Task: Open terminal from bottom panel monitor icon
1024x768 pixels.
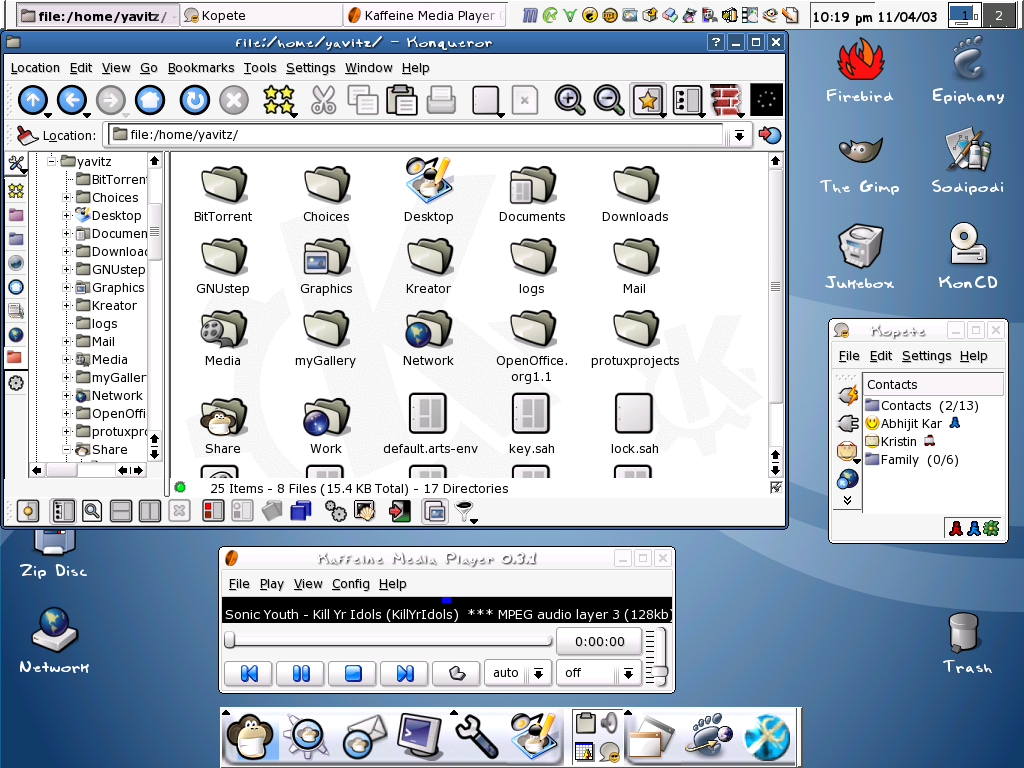Action: pos(421,737)
